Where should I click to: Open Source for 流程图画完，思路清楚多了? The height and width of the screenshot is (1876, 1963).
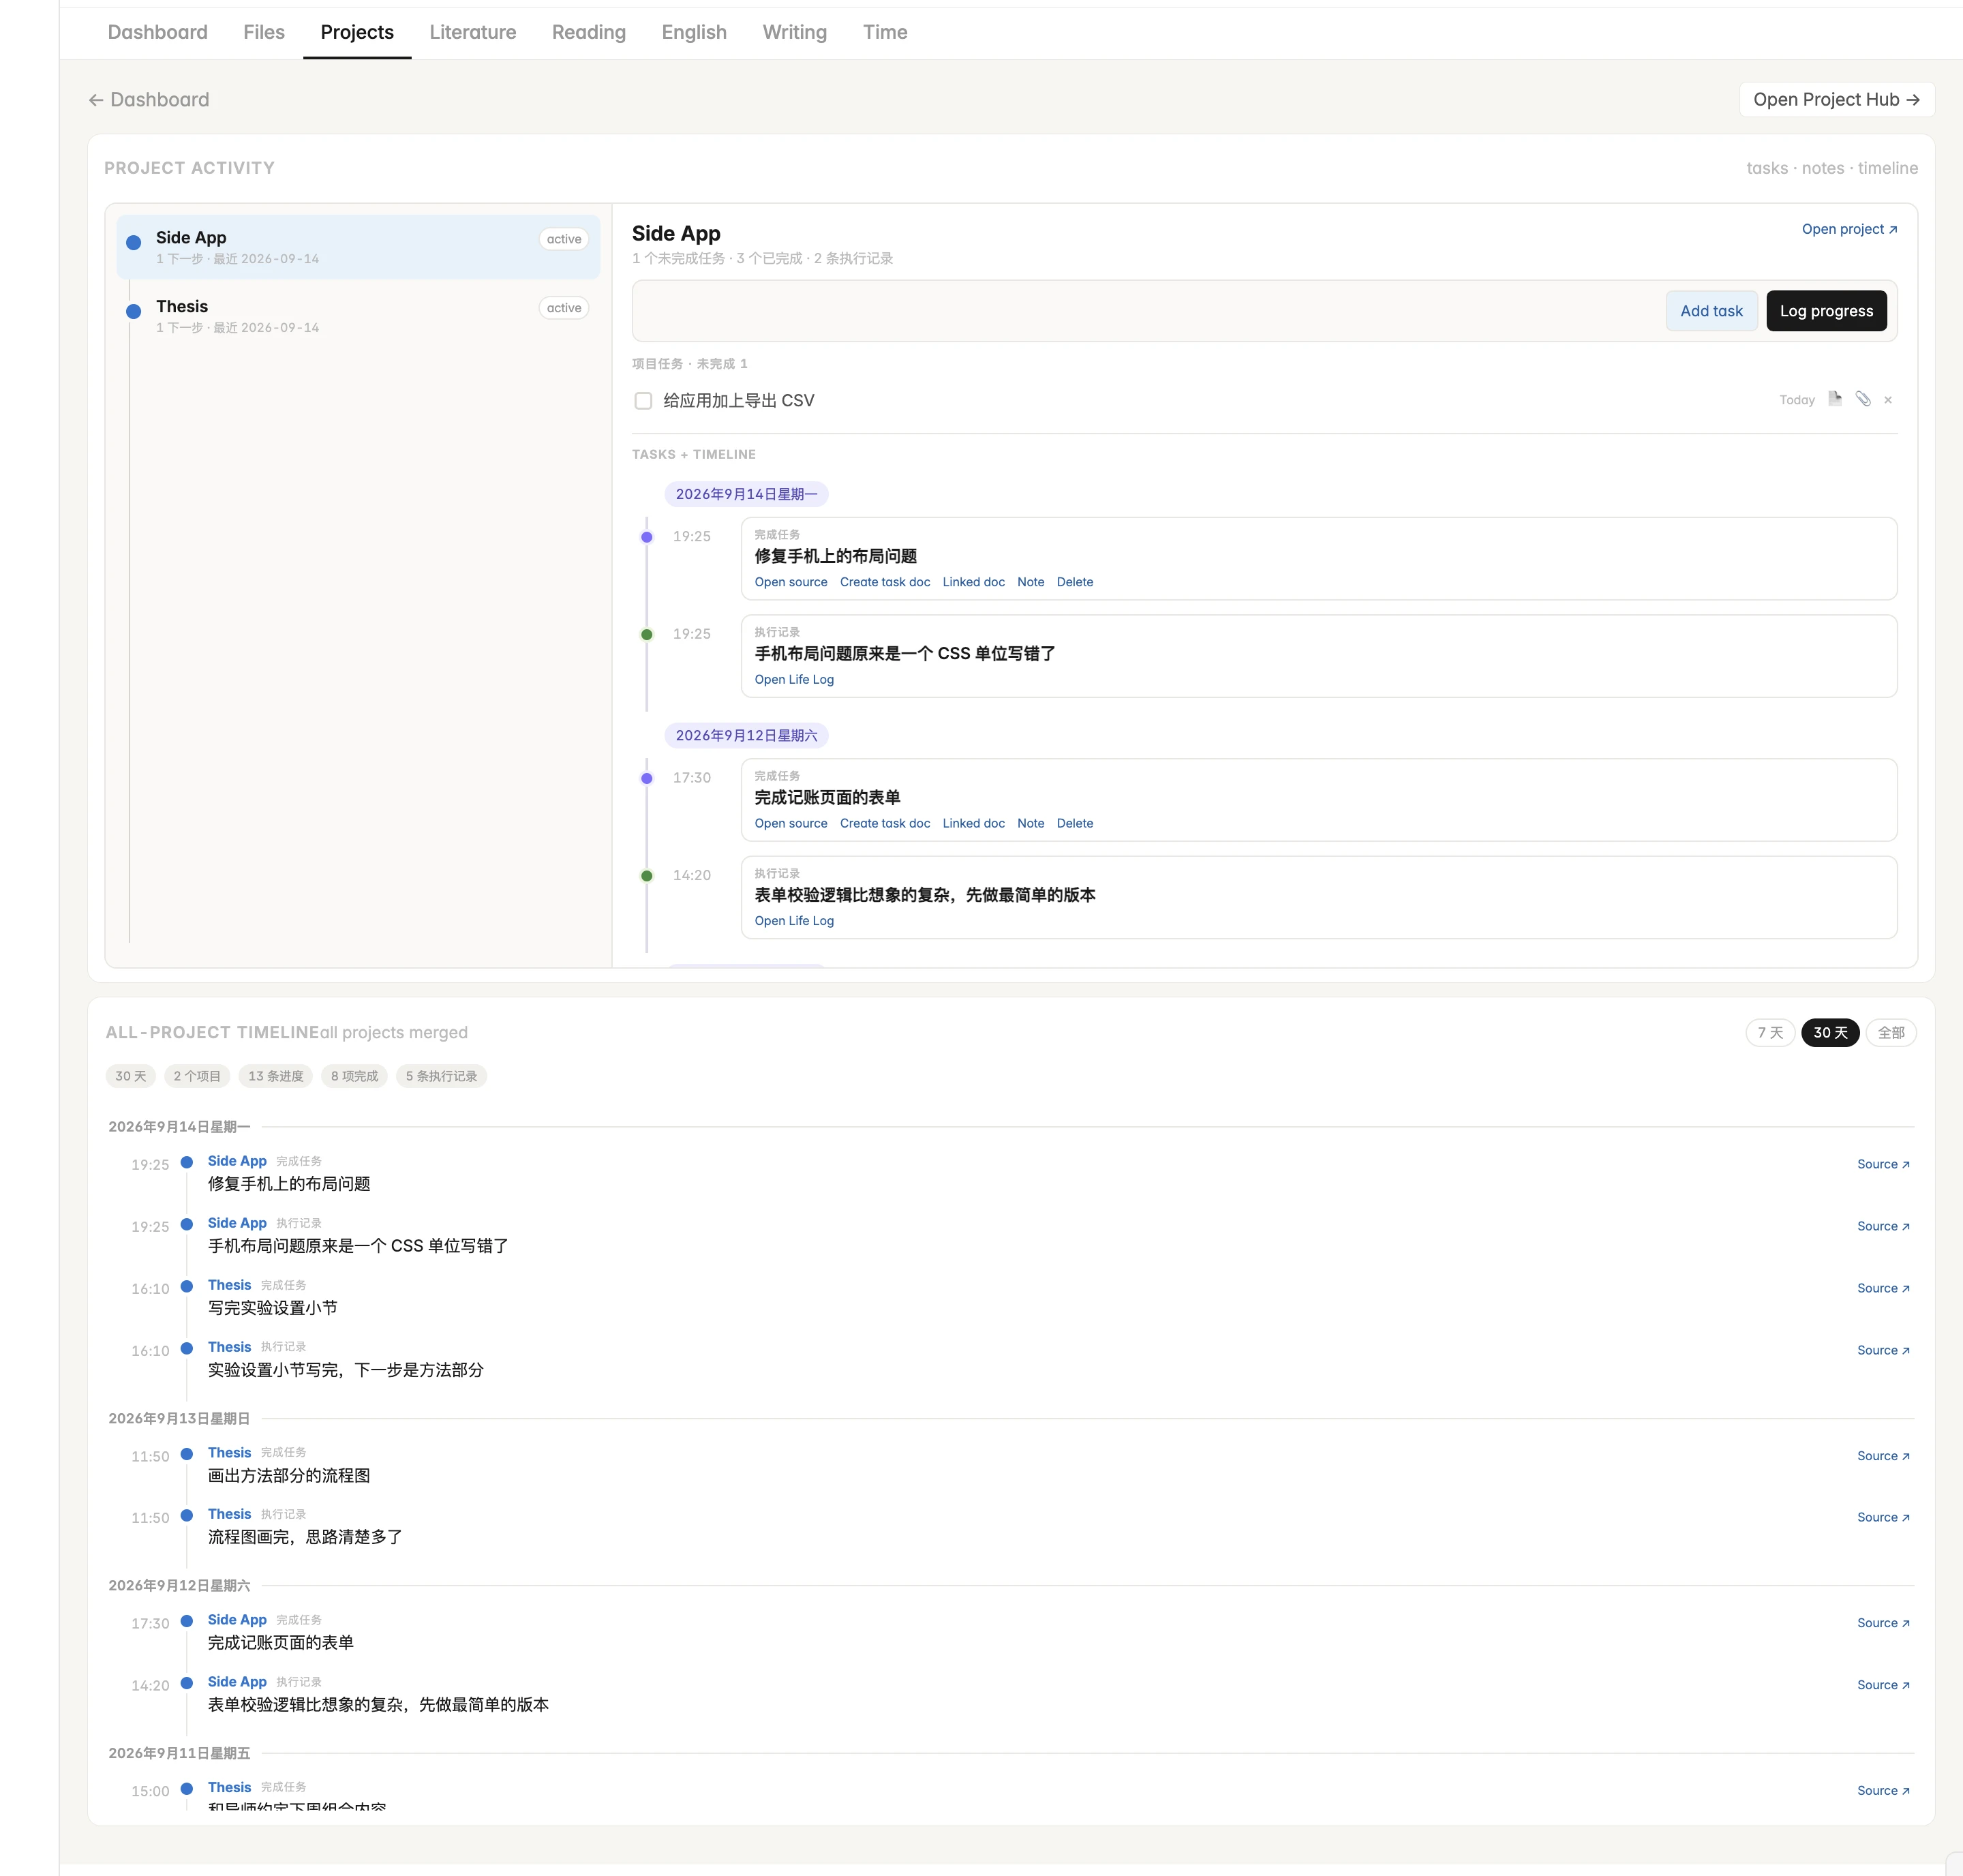click(x=1883, y=1517)
